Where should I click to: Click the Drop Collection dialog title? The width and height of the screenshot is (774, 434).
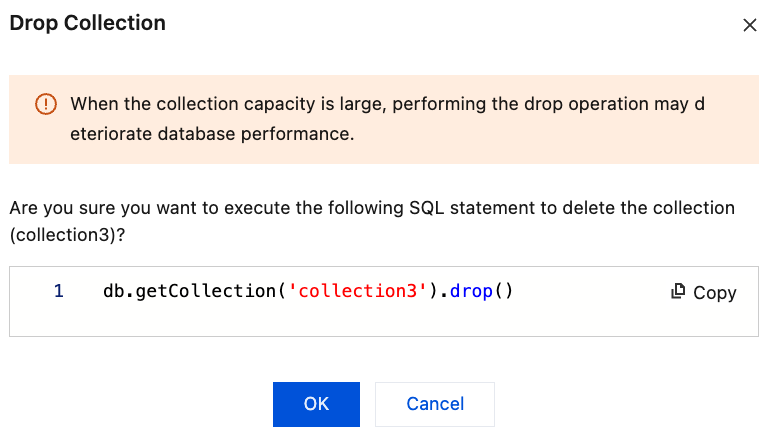pyautogui.click(x=87, y=23)
